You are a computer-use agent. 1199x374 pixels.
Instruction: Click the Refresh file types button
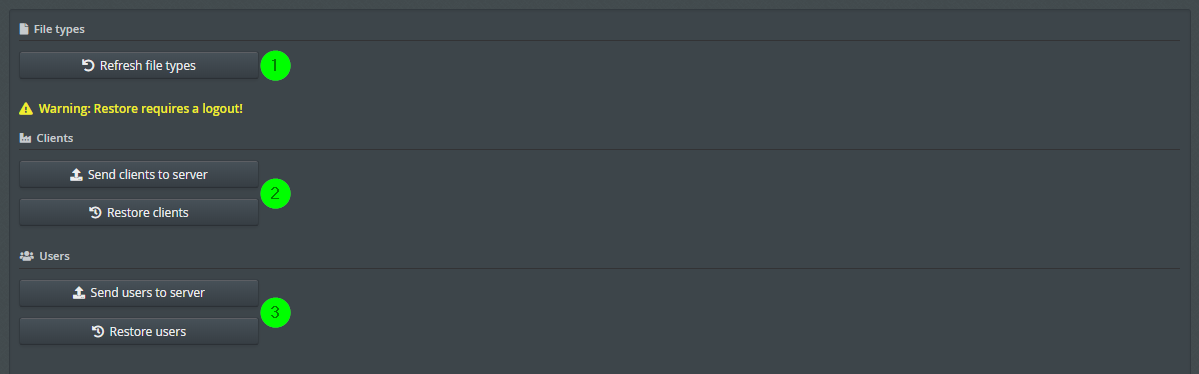(138, 66)
